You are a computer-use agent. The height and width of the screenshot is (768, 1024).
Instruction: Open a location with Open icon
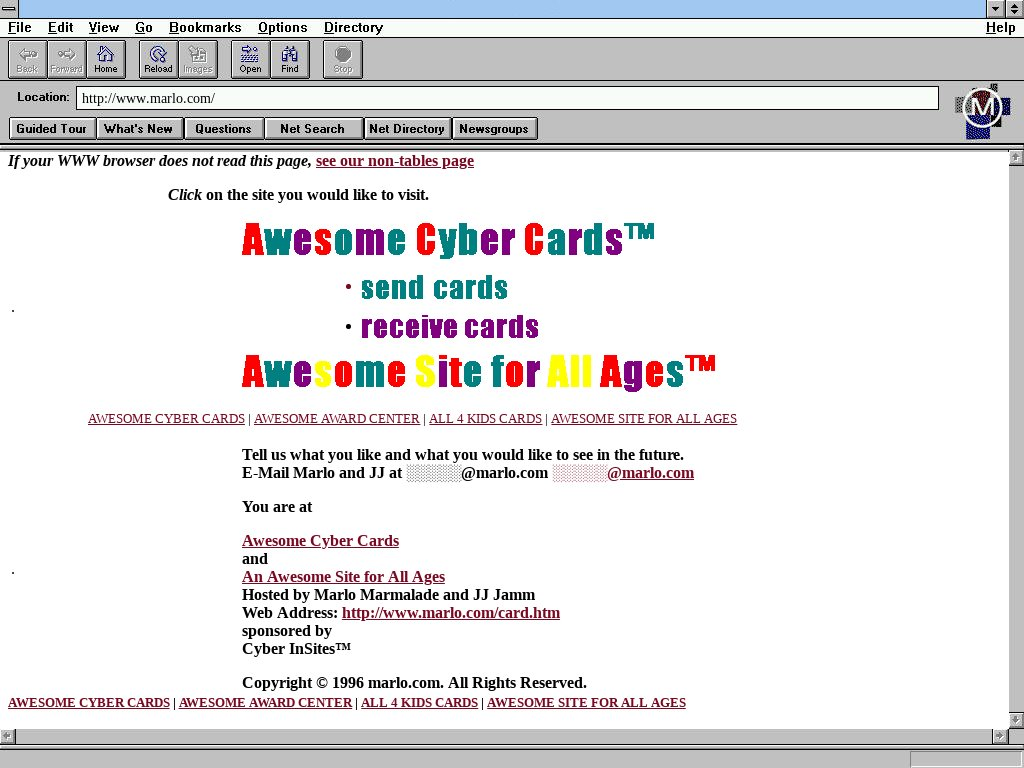[250, 59]
